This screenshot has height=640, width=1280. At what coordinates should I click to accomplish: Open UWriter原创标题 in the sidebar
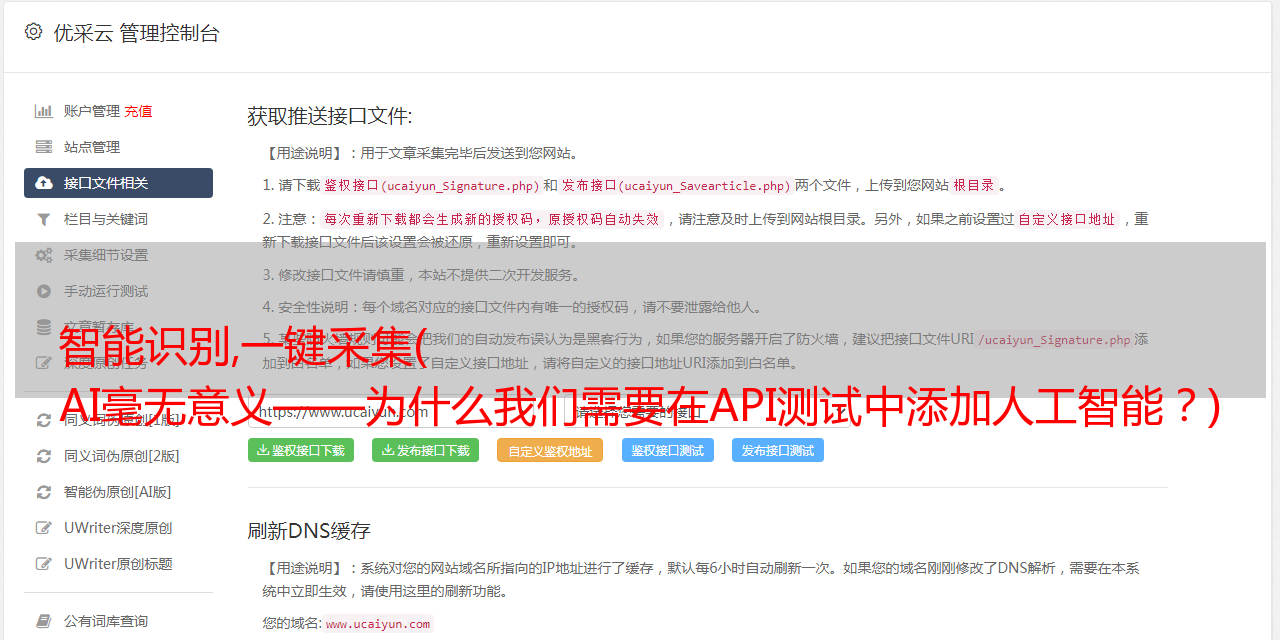(x=118, y=564)
